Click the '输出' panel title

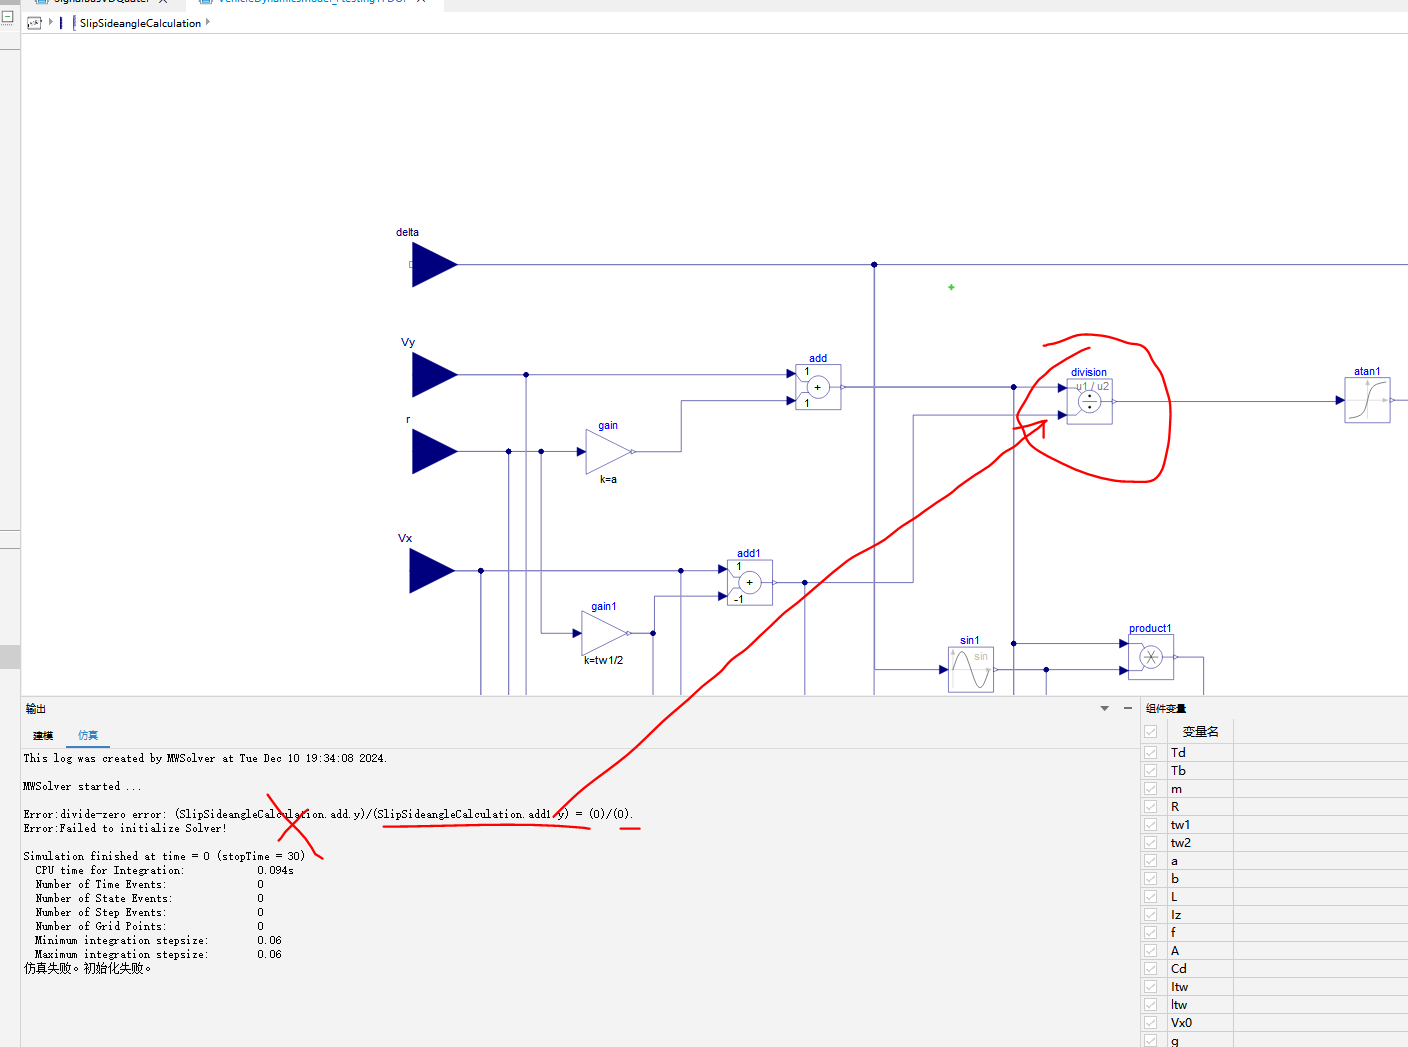click(x=36, y=709)
